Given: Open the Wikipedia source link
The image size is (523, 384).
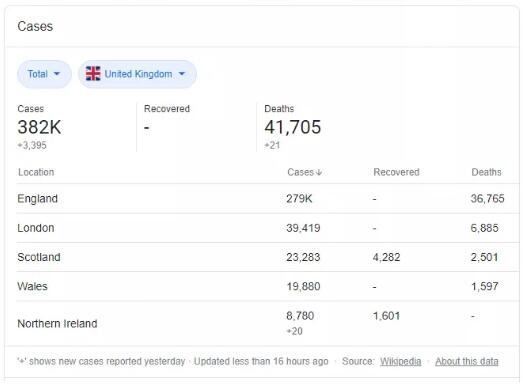Looking at the screenshot, I should click(400, 361).
